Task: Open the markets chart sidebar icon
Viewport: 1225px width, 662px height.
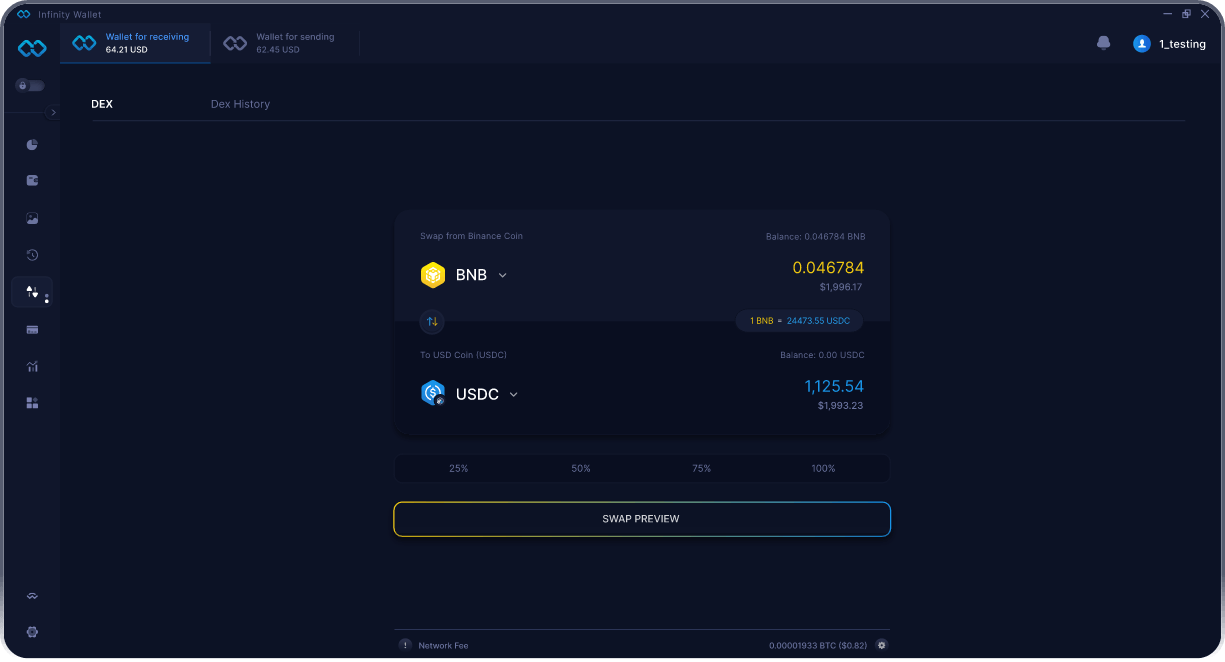Action: point(32,366)
